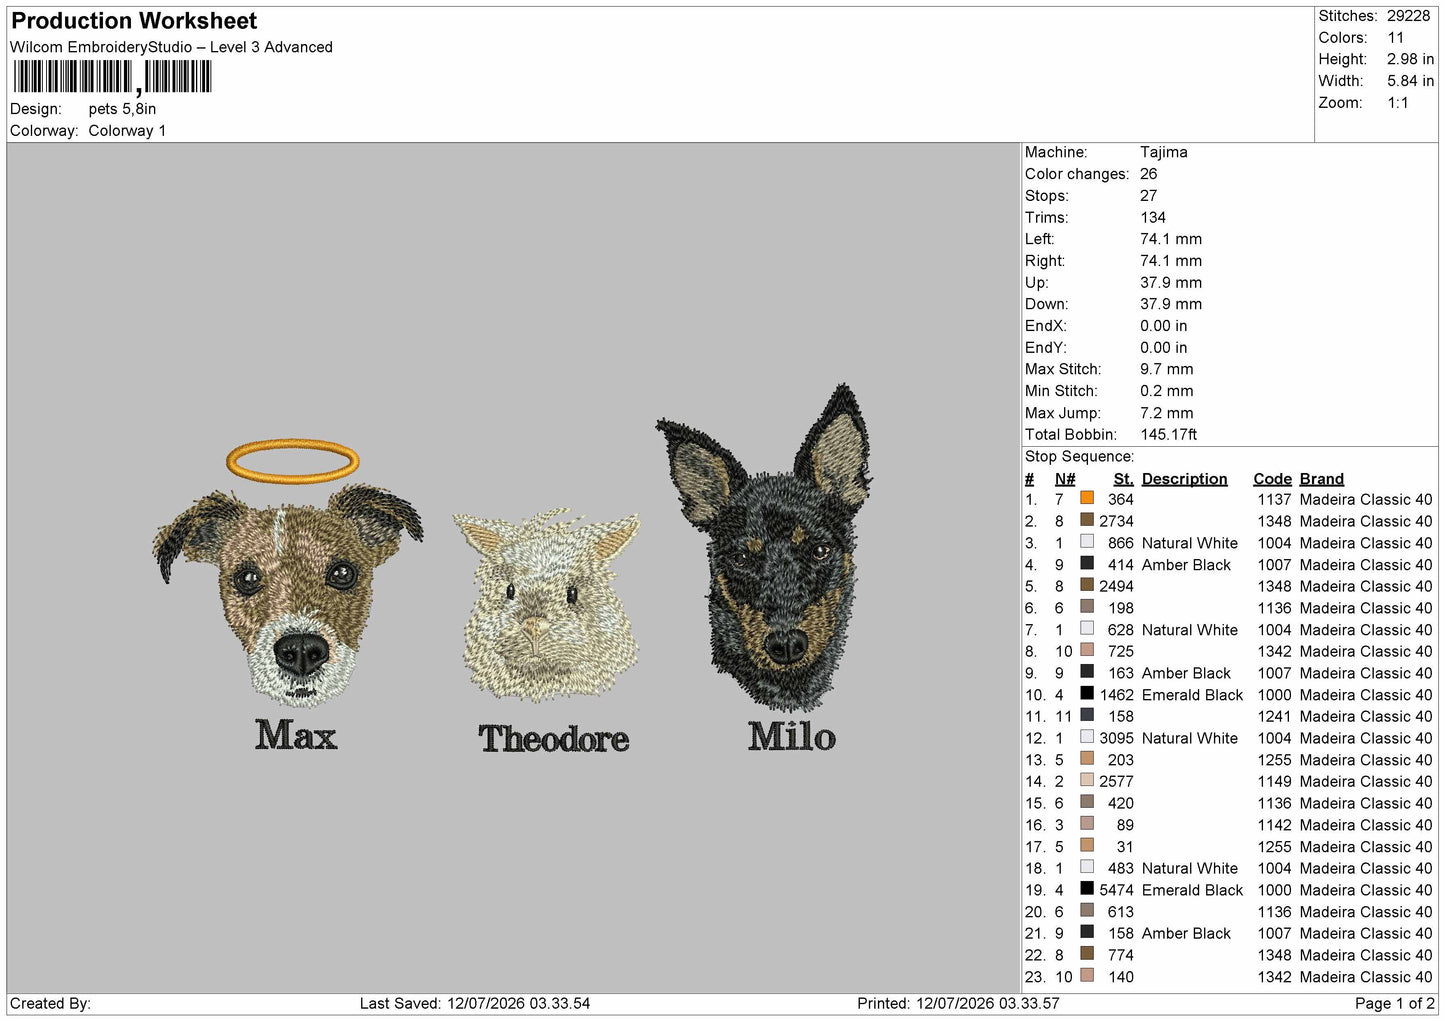
Task: Click the 'Production Worksheet' title
Action: coord(134,21)
